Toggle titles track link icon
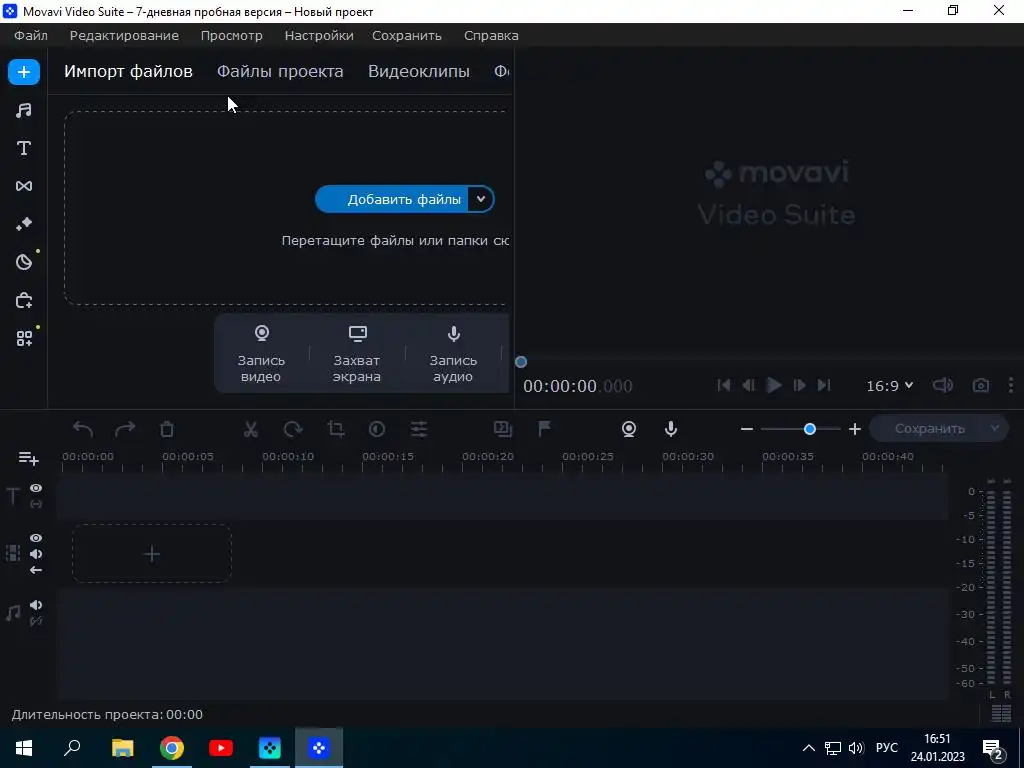Viewport: 1024px width, 768px height. pos(36,504)
